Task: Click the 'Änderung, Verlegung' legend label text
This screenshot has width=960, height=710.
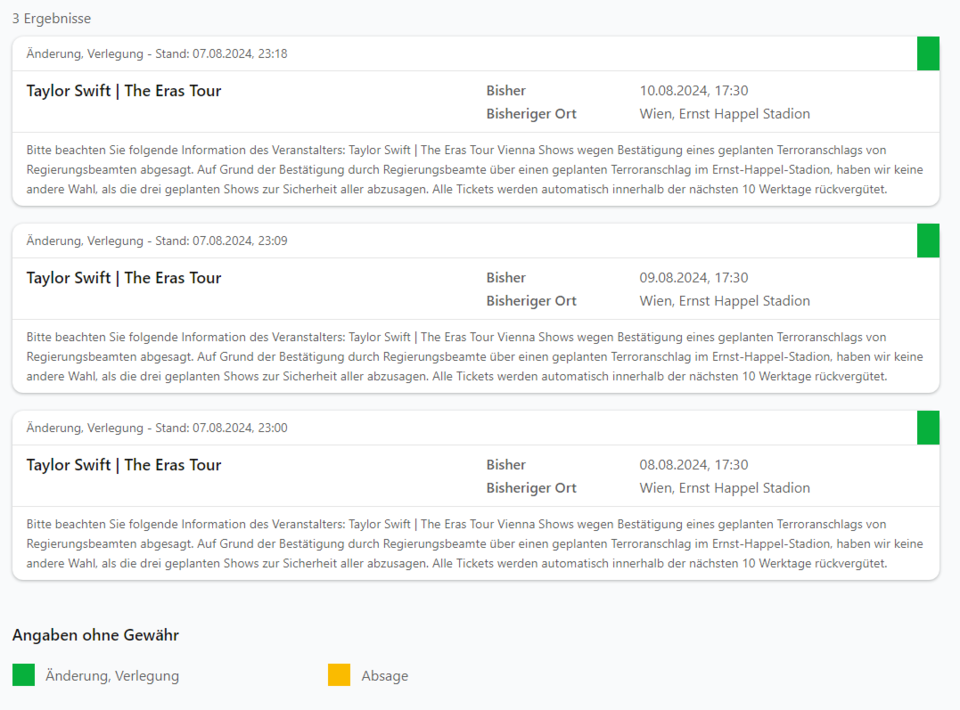Action: pyautogui.click(x=112, y=676)
